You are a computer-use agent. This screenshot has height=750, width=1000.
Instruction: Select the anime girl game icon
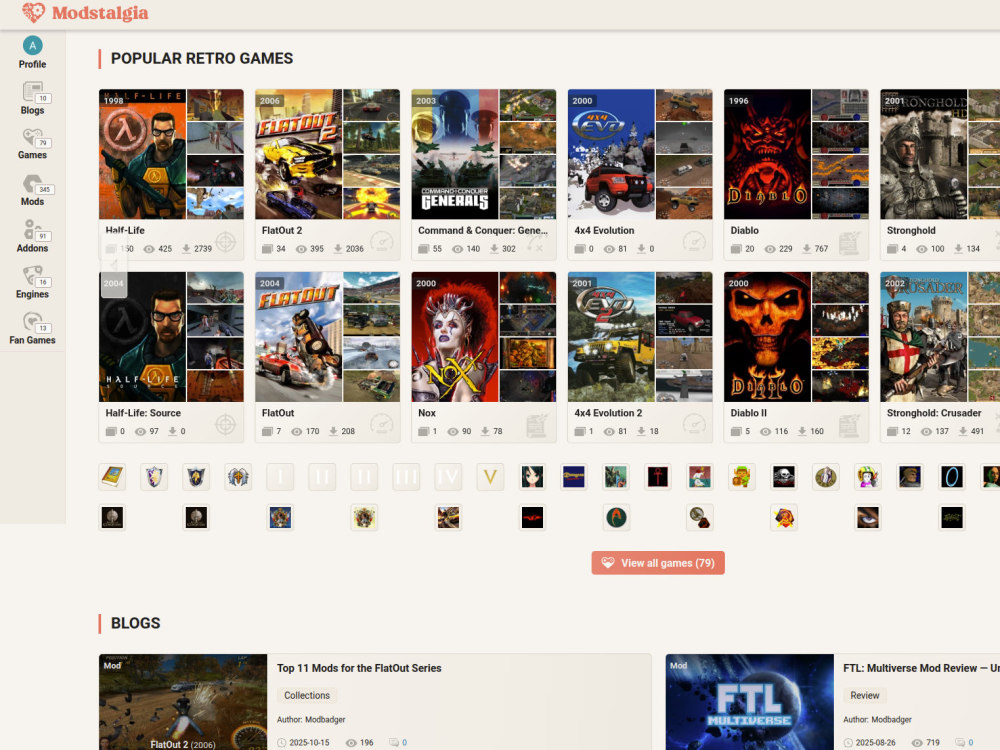(532, 476)
